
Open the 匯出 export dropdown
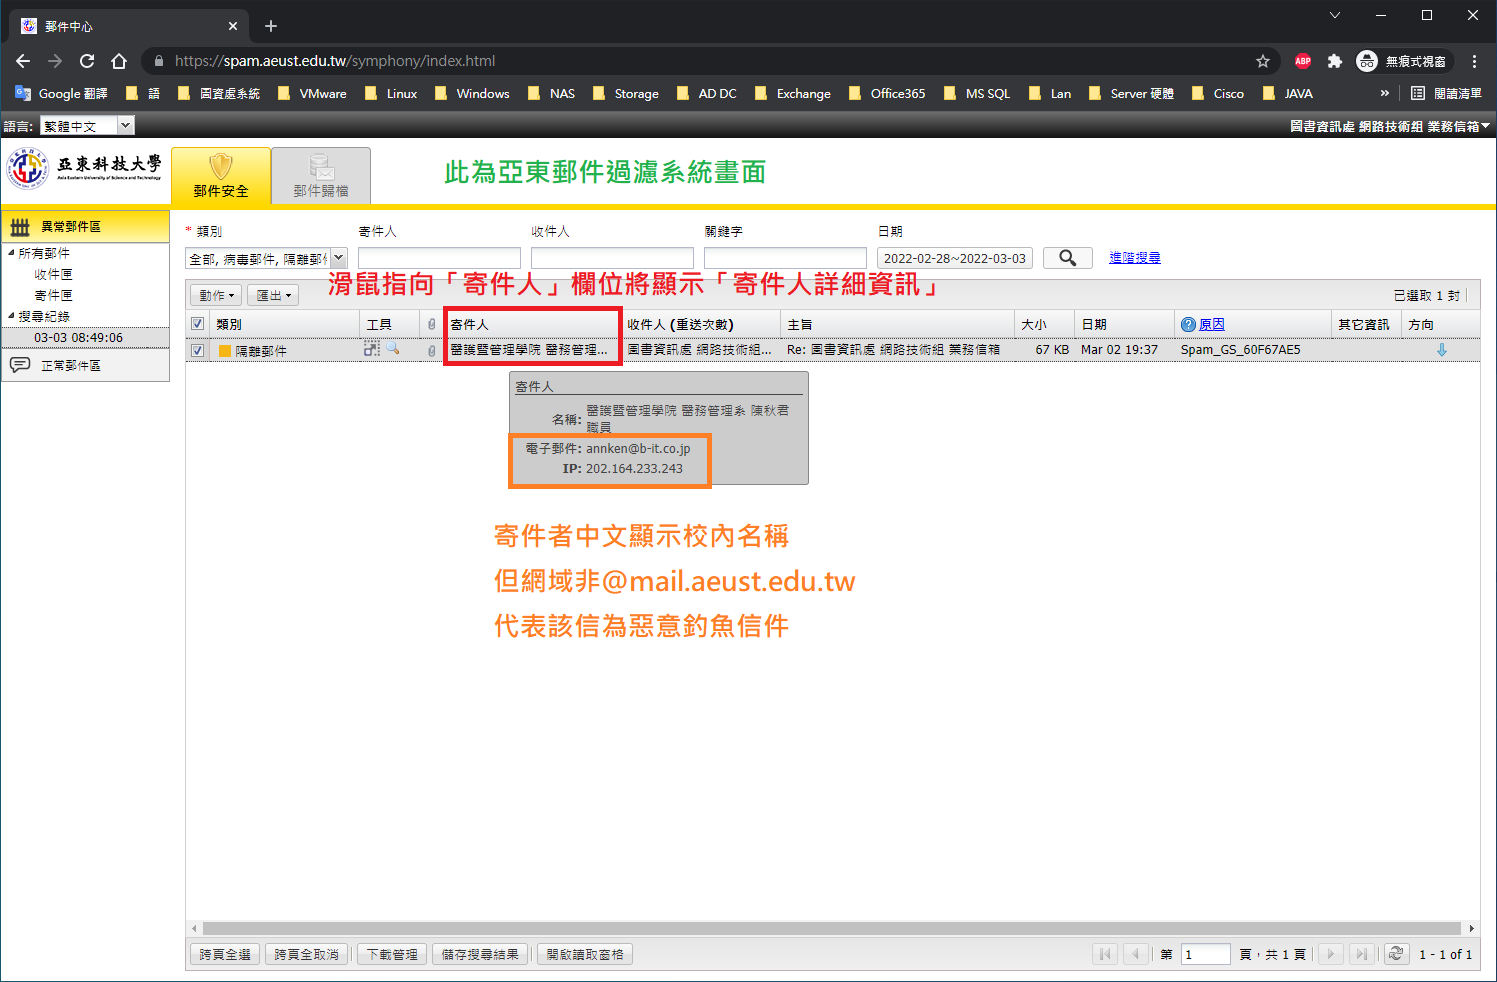click(273, 295)
